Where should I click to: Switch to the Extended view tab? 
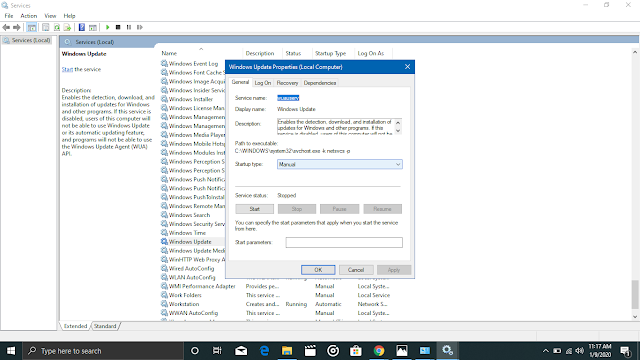click(x=76, y=326)
